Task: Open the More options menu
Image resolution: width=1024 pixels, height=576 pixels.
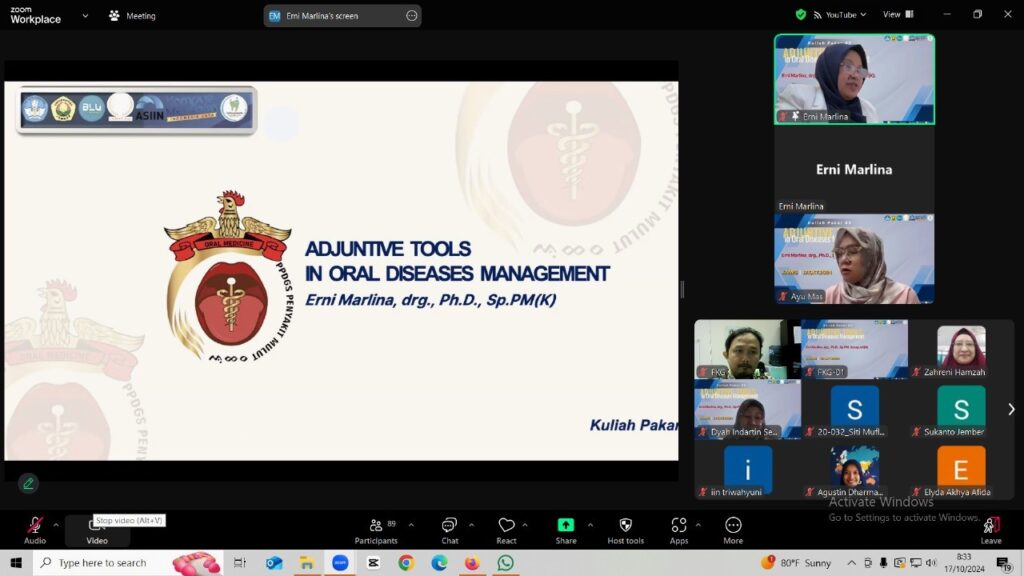Action: tap(733, 530)
